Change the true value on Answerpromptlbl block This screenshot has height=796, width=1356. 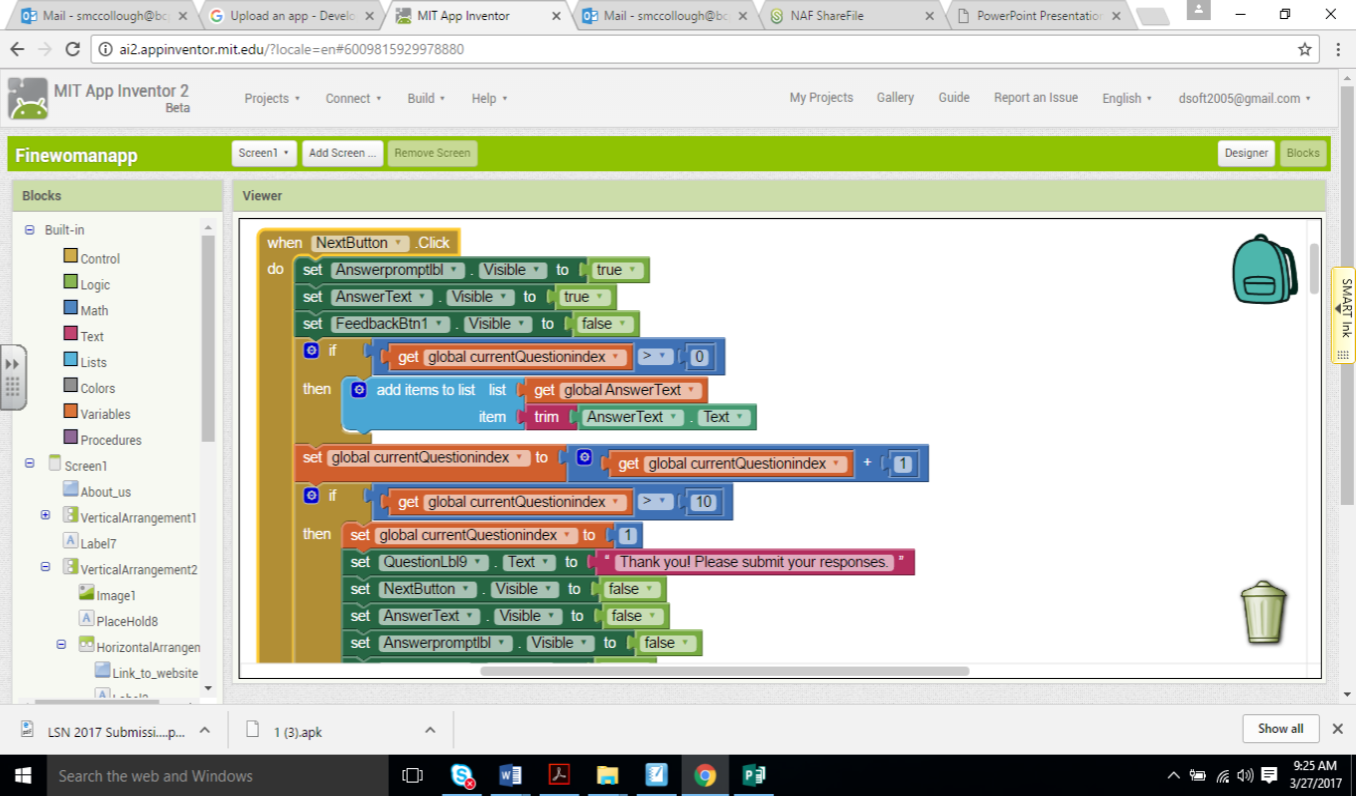[x=615, y=270]
